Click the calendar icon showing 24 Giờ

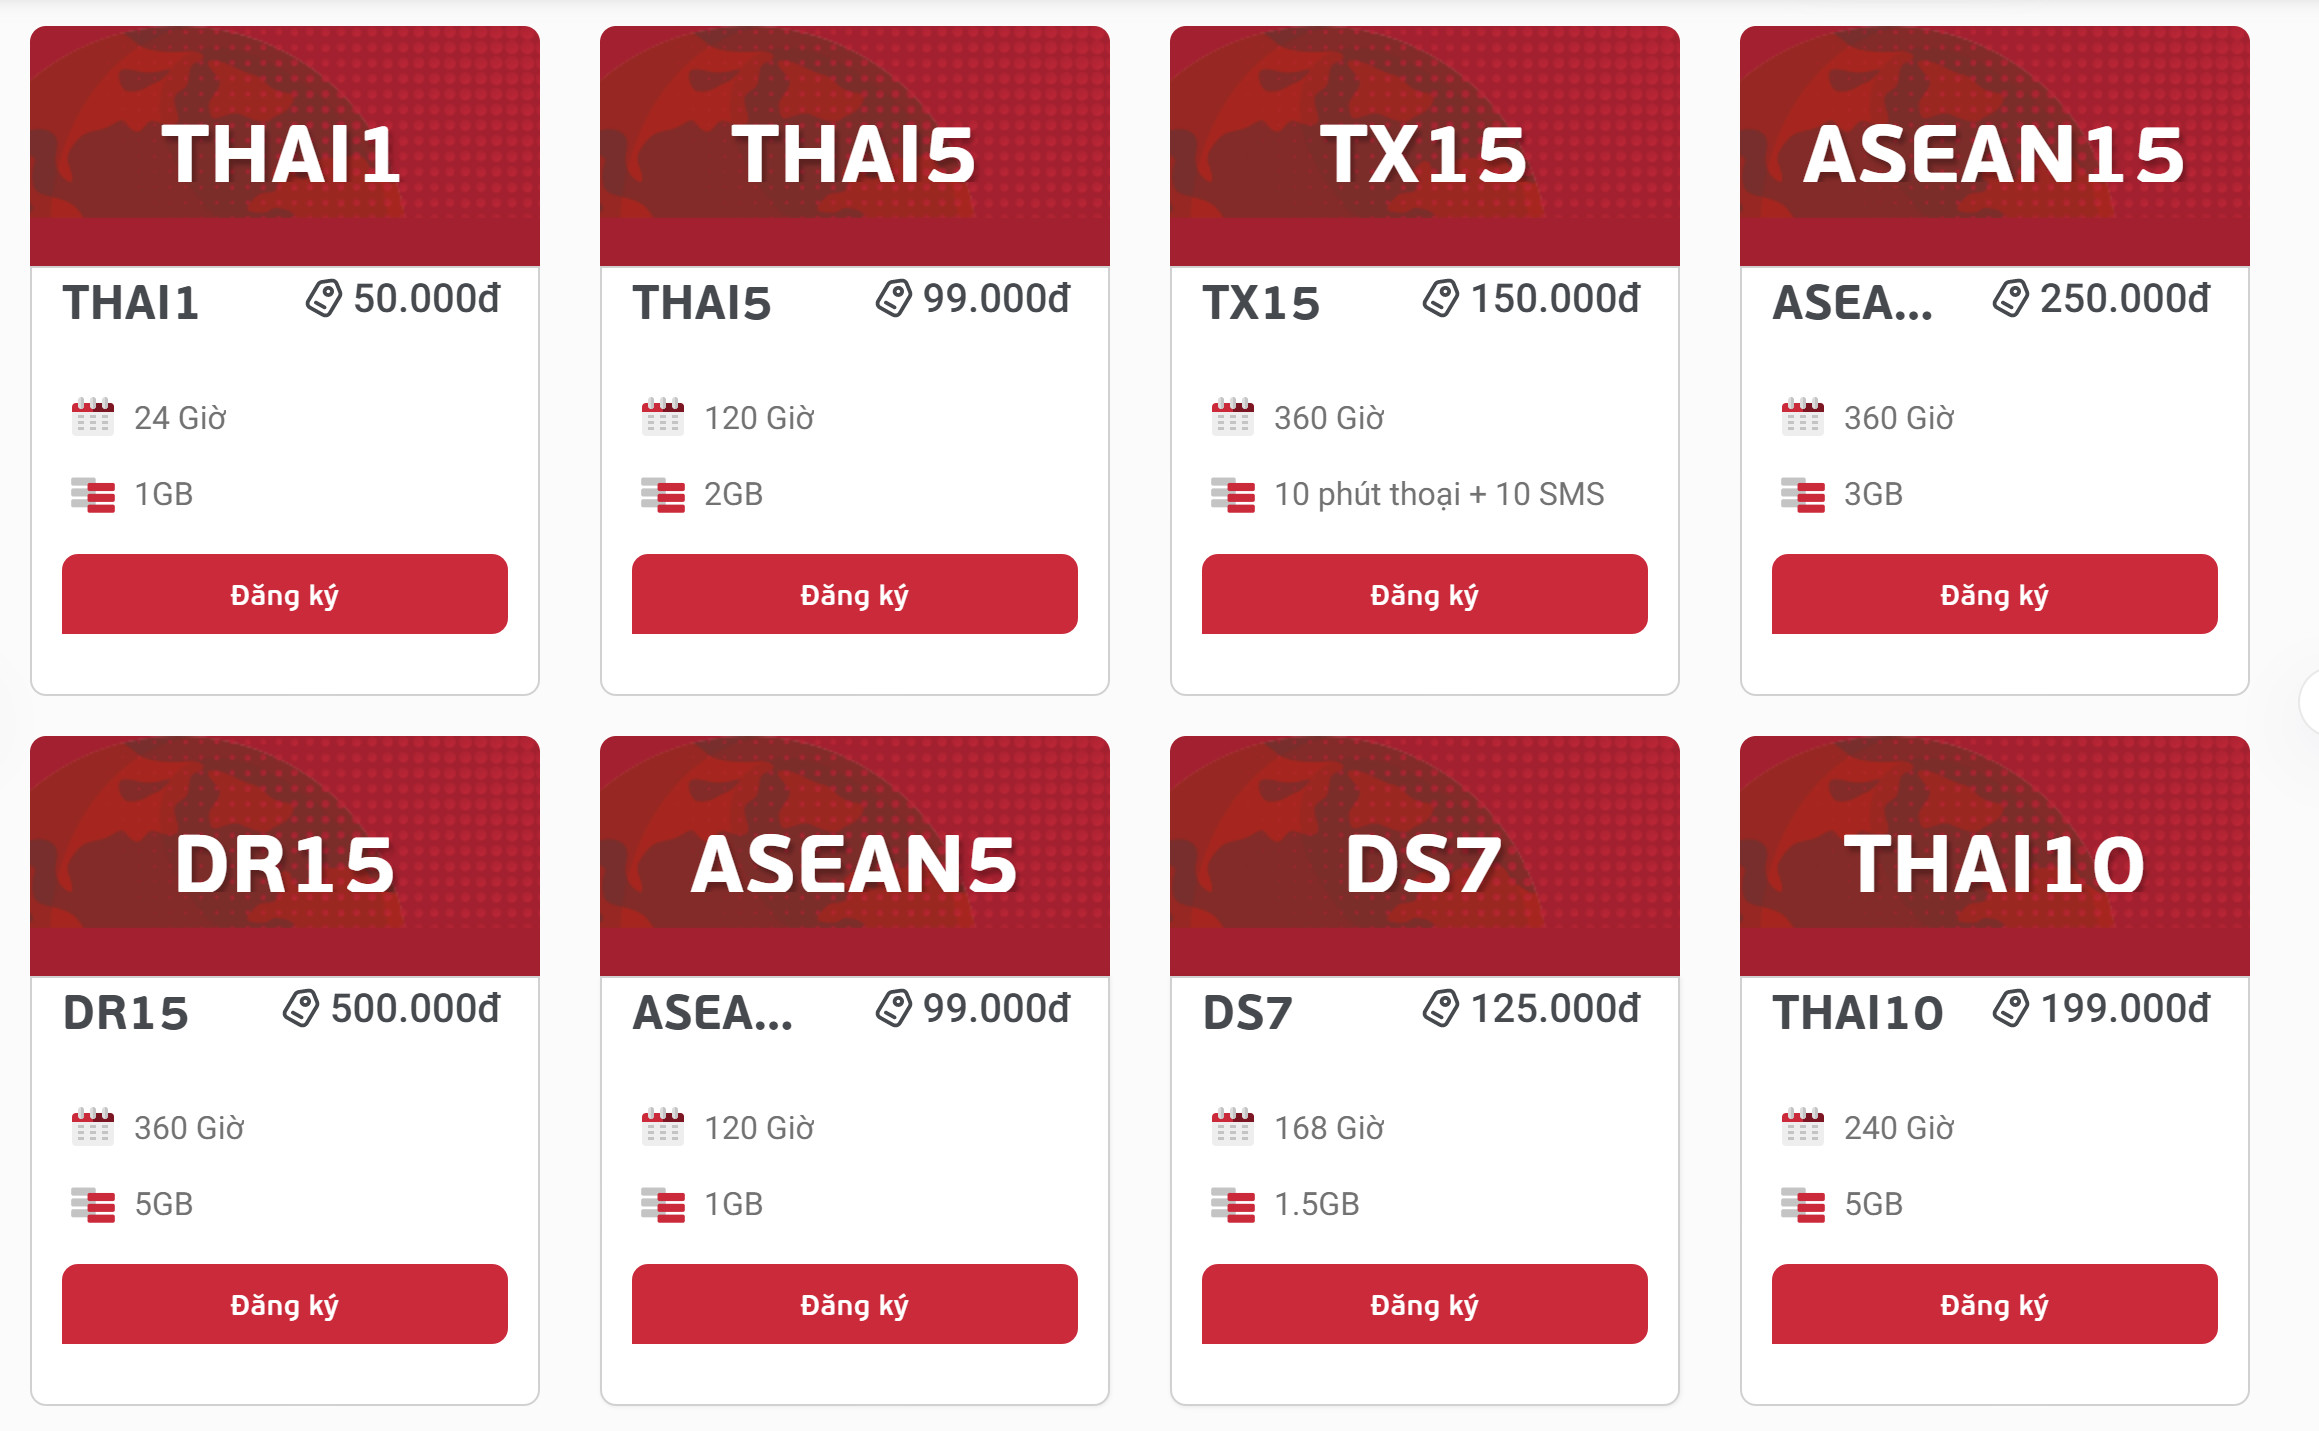coord(92,417)
